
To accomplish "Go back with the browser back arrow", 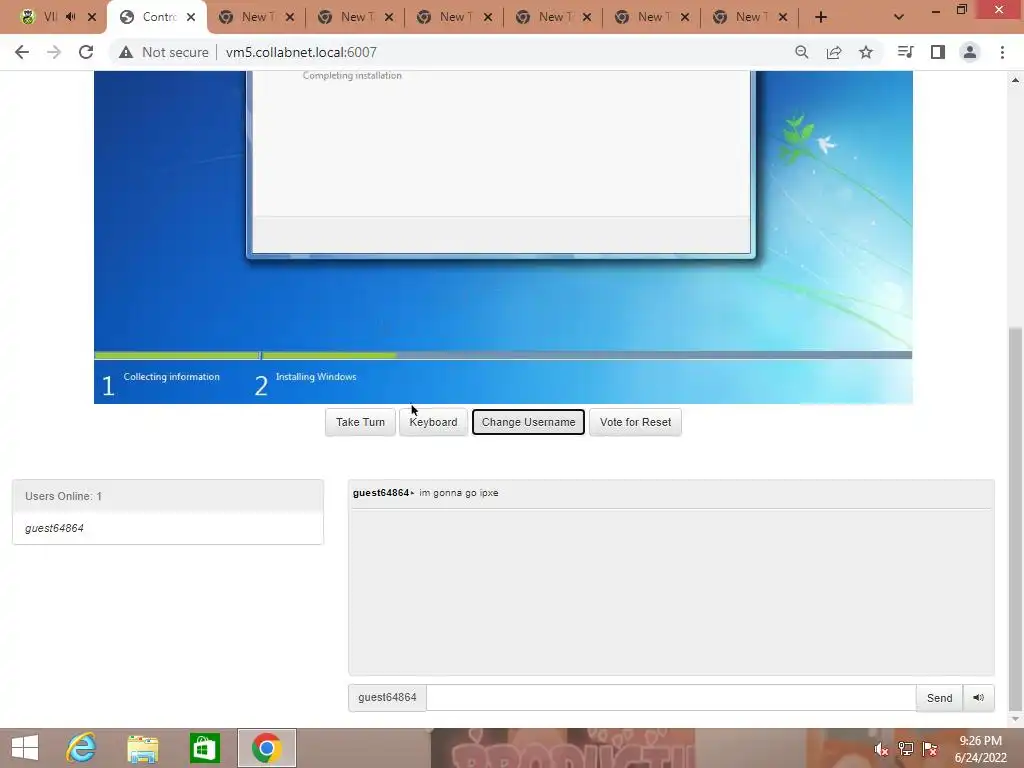I will tap(22, 52).
